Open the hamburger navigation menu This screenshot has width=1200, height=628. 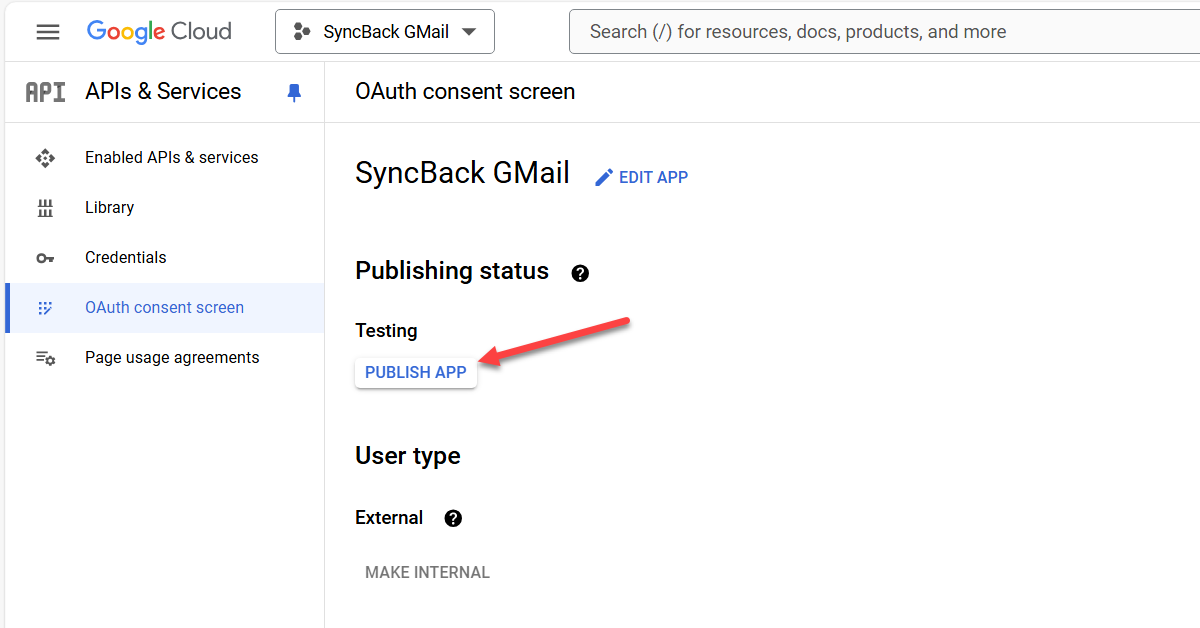48,32
